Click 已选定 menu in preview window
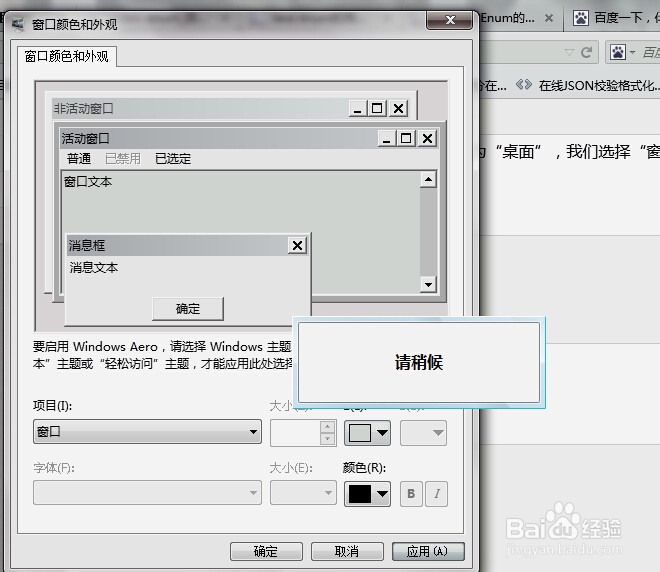The image size is (660, 572). click(x=173, y=159)
